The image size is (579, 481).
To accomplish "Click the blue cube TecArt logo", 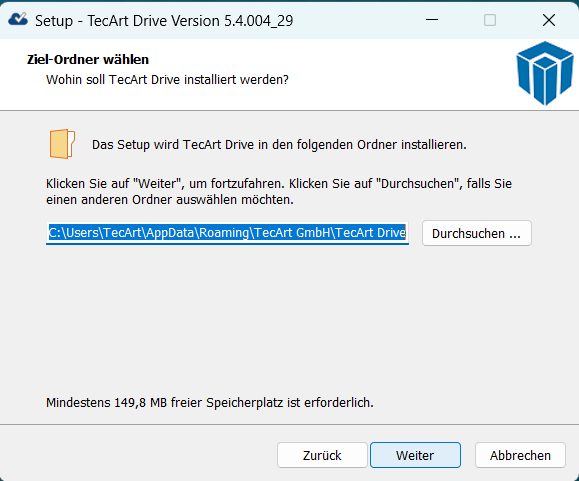I will coord(545,73).
